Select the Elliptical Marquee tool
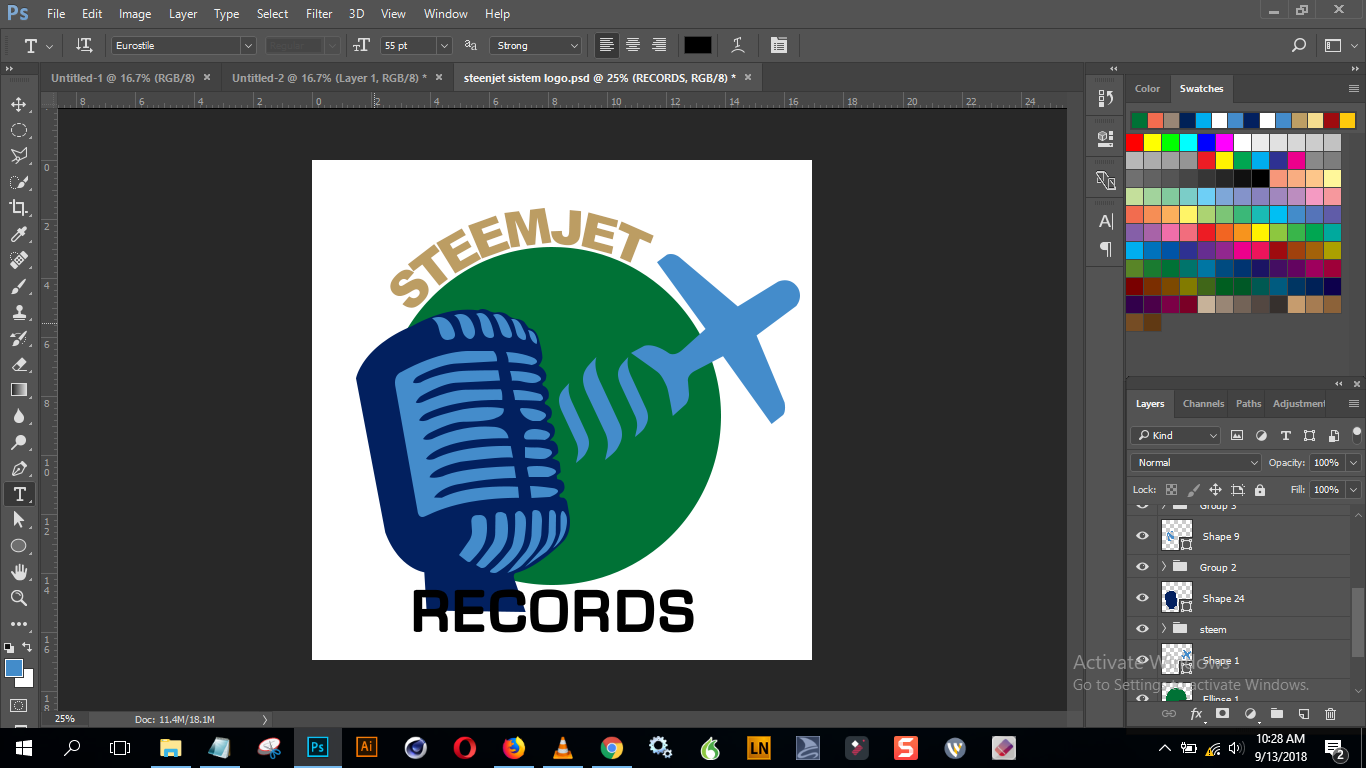Viewport: 1366px width, 768px height. [x=18, y=130]
